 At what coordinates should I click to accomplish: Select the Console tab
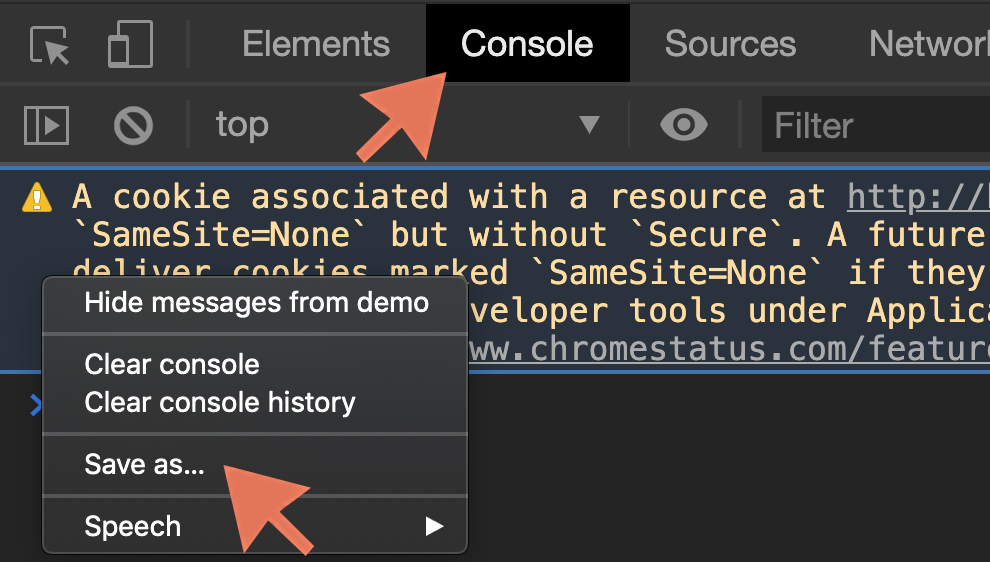click(x=527, y=44)
